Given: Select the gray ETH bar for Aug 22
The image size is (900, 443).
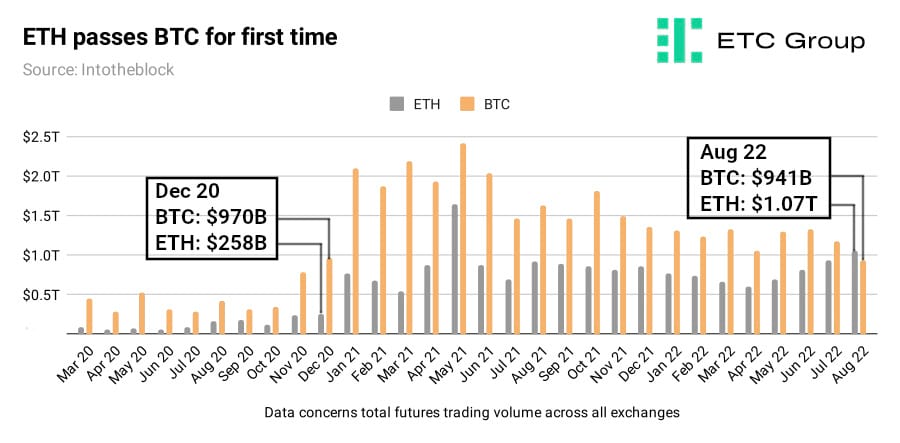Looking at the screenshot, I should click(855, 292).
